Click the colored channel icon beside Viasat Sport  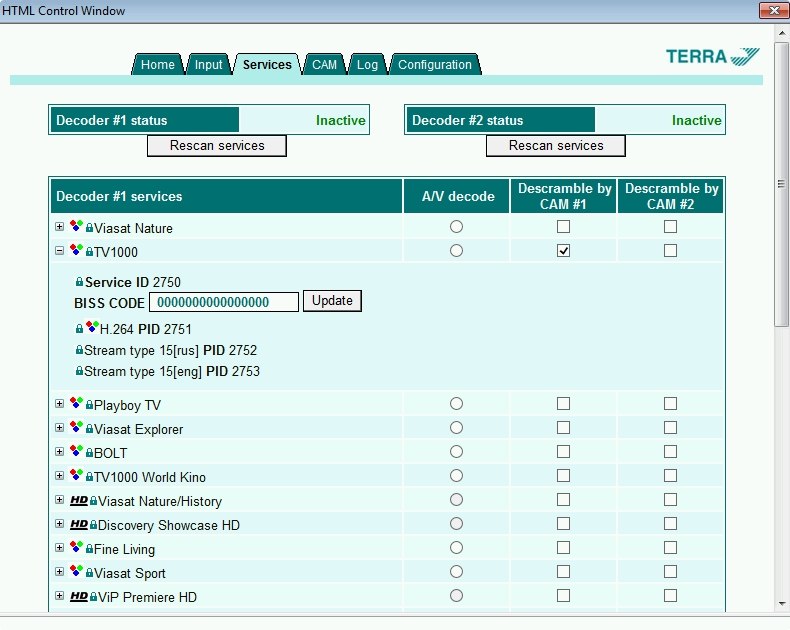click(76, 571)
